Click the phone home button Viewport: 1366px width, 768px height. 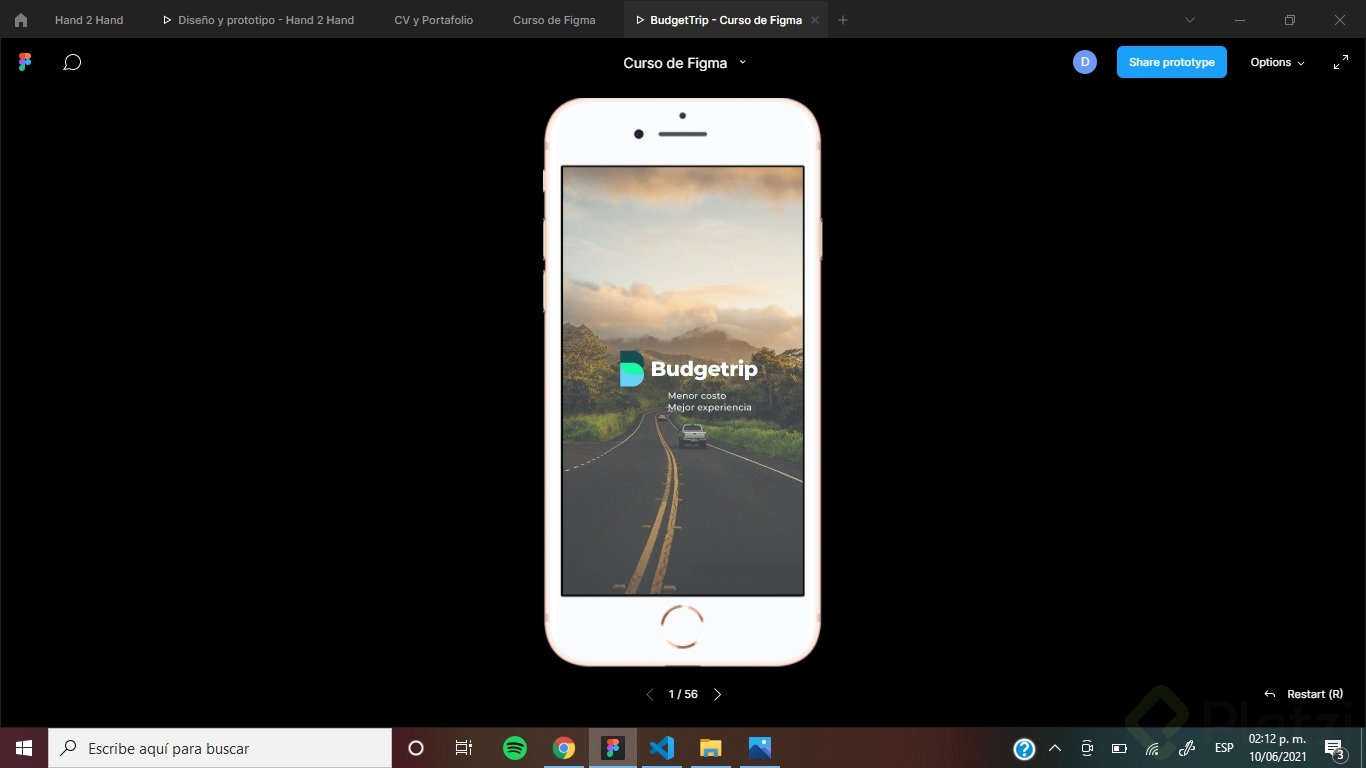[x=682, y=627]
